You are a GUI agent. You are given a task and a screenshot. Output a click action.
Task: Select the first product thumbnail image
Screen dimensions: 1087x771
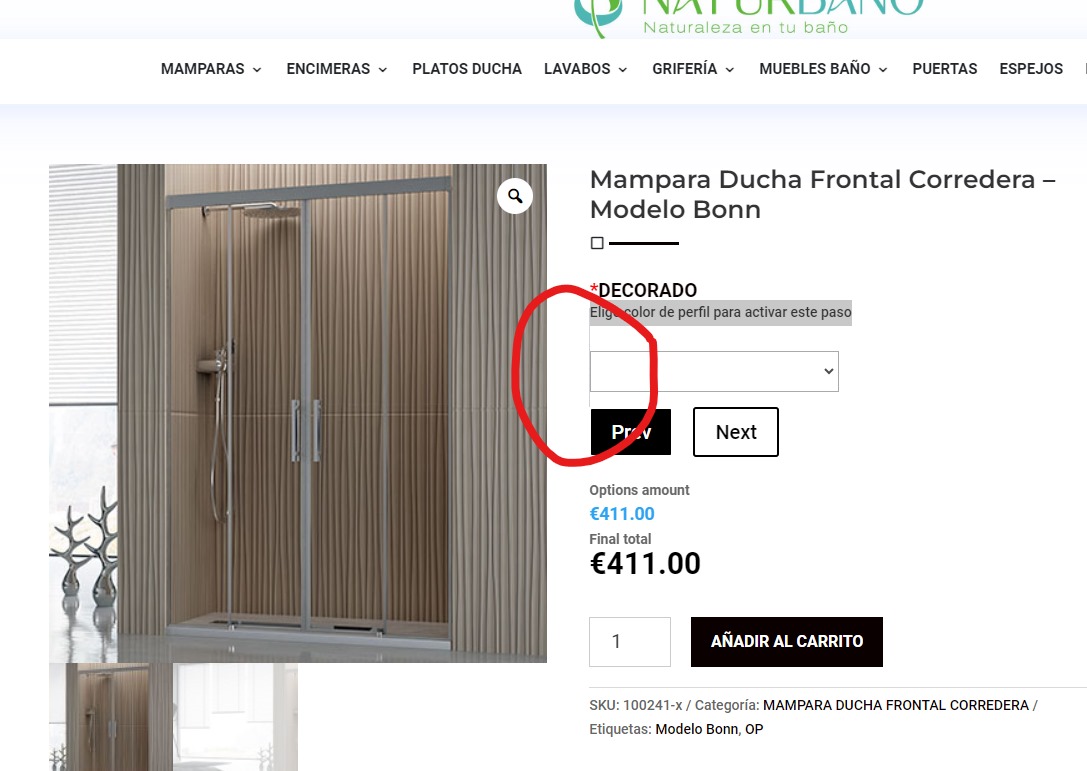(111, 717)
